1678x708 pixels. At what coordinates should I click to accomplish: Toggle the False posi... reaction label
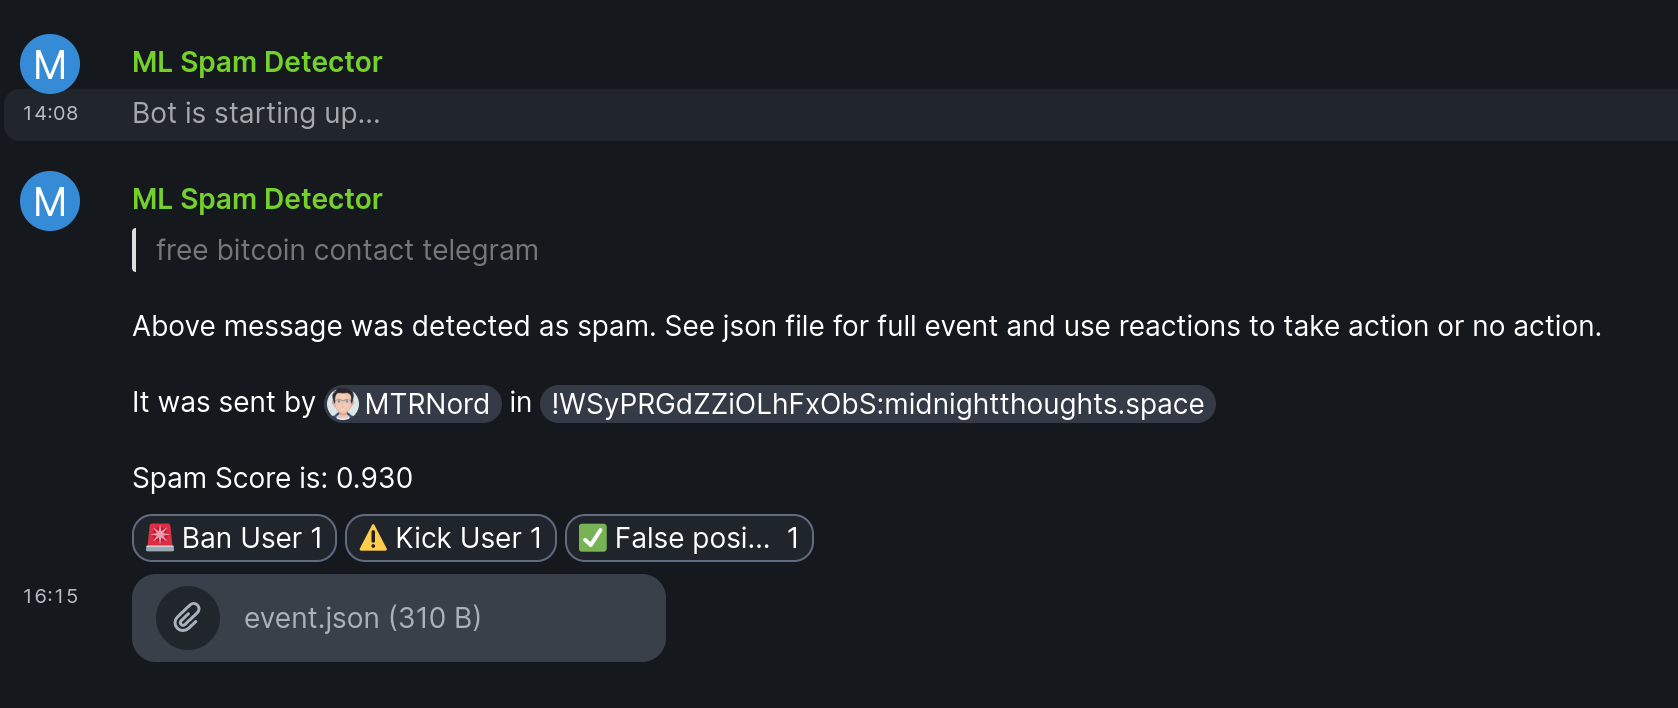point(692,538)
